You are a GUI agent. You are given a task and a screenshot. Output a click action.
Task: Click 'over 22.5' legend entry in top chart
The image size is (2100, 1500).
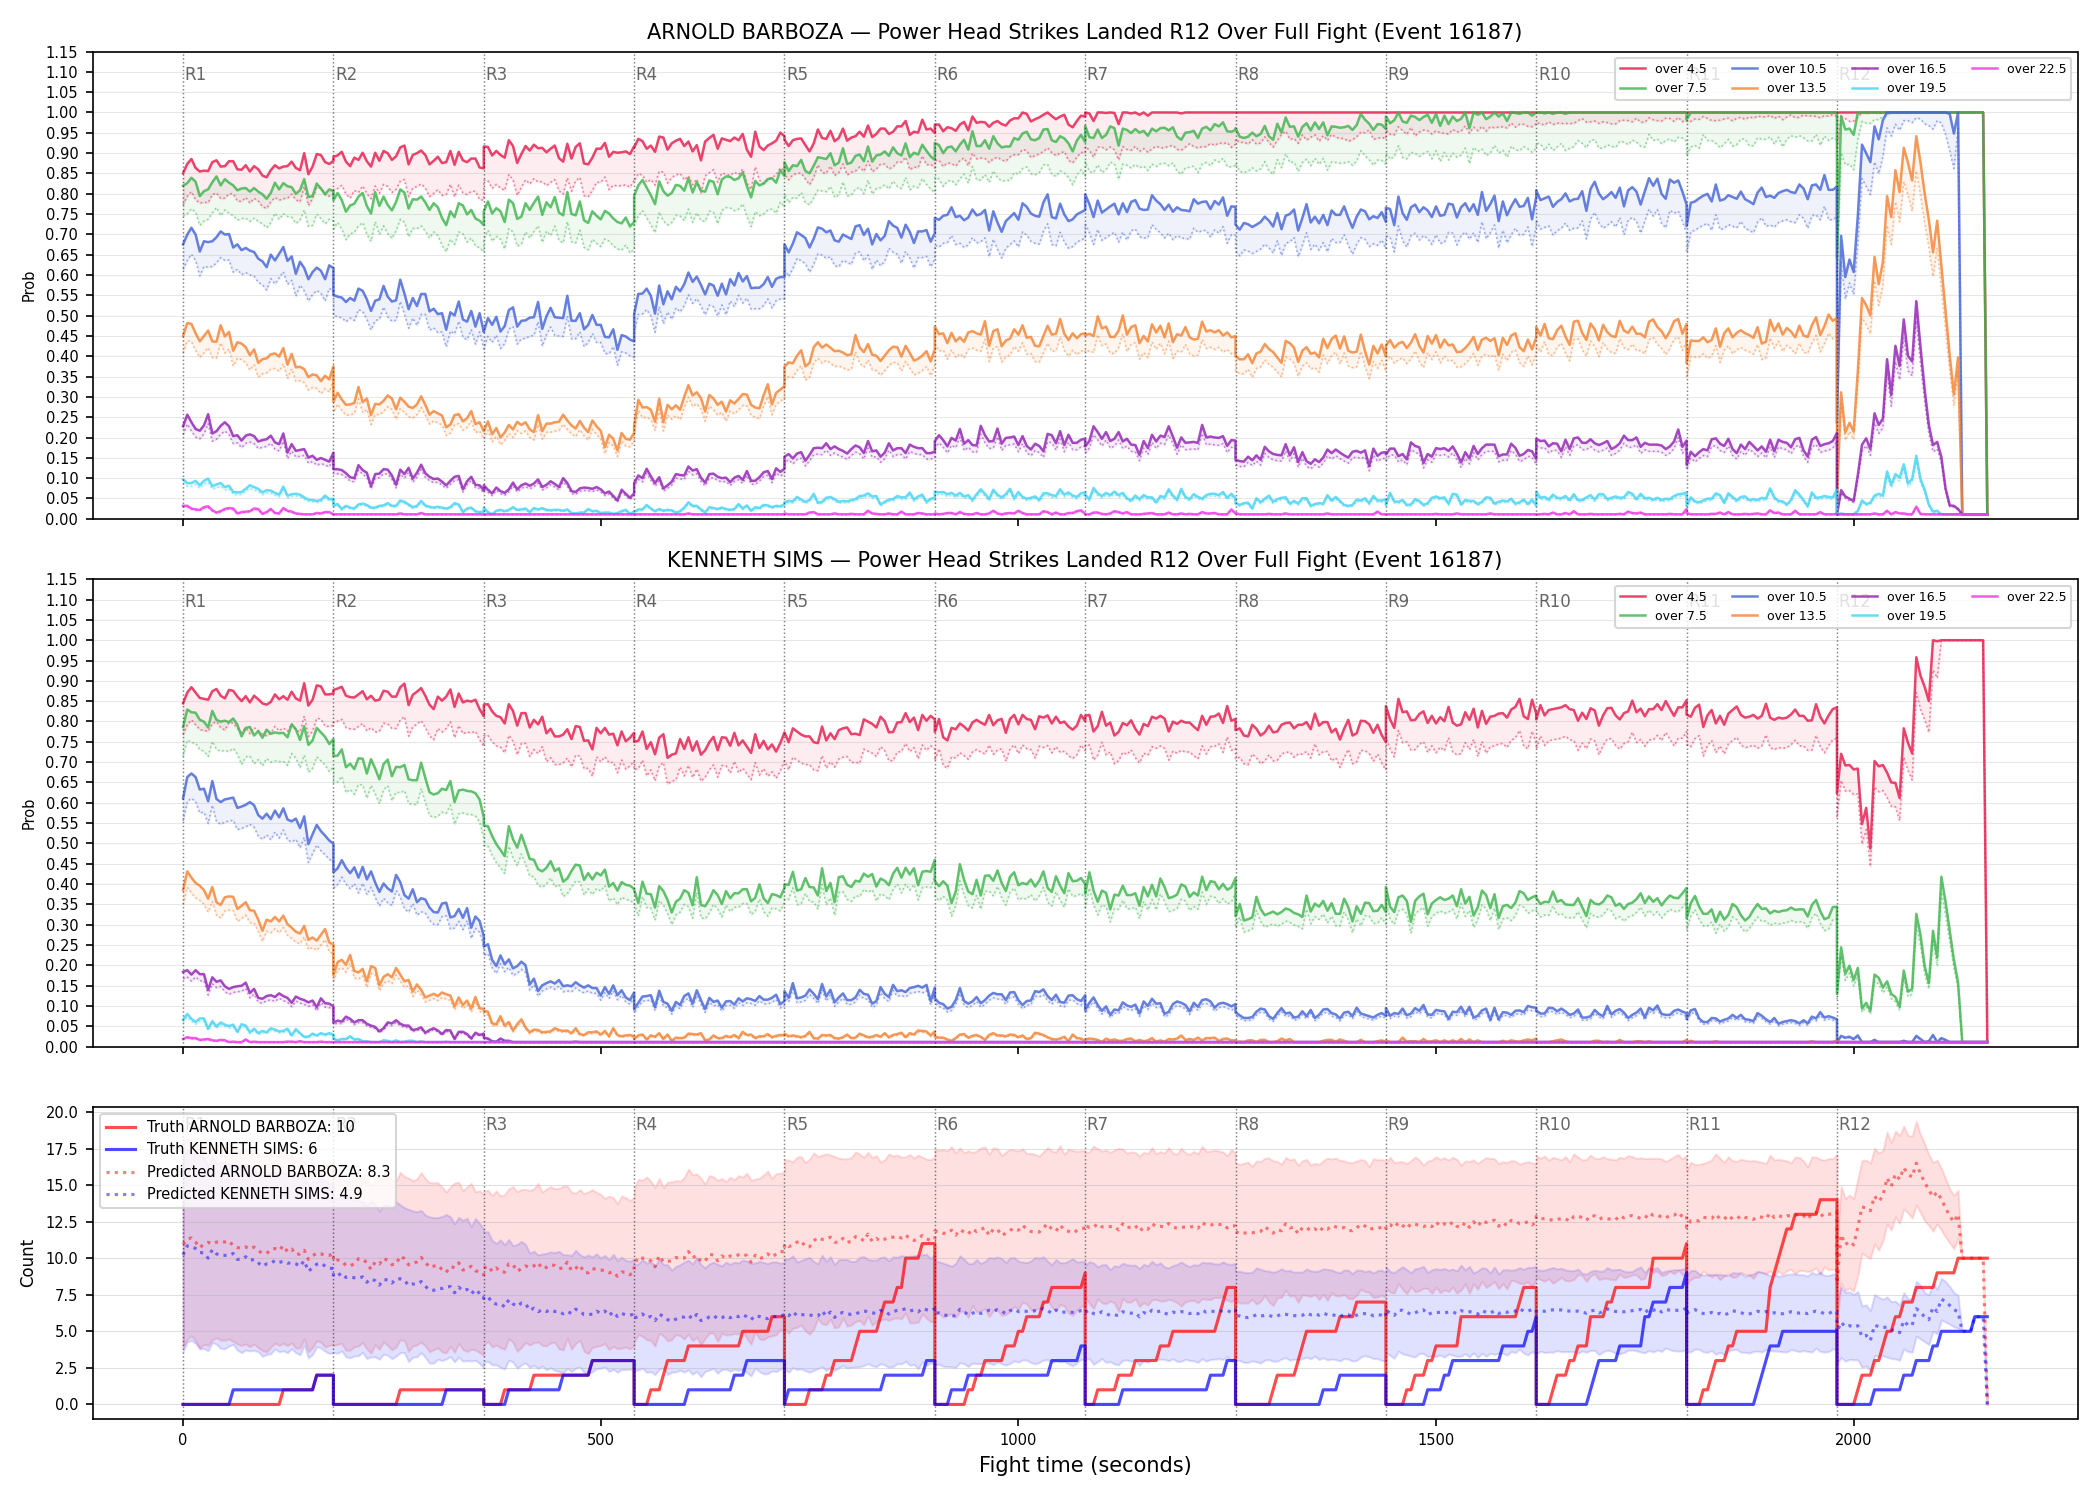click(2019, 69)
